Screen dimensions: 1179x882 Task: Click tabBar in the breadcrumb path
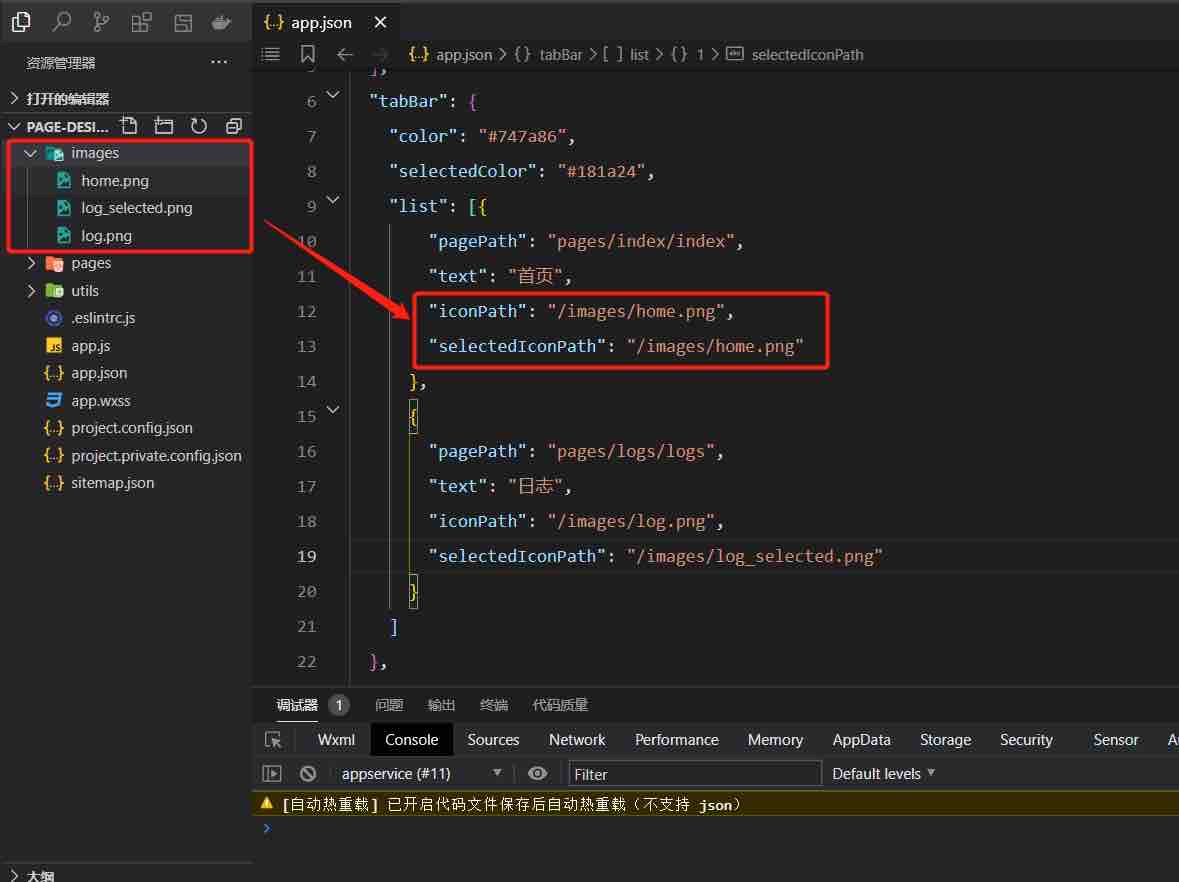tap(560, 55)
